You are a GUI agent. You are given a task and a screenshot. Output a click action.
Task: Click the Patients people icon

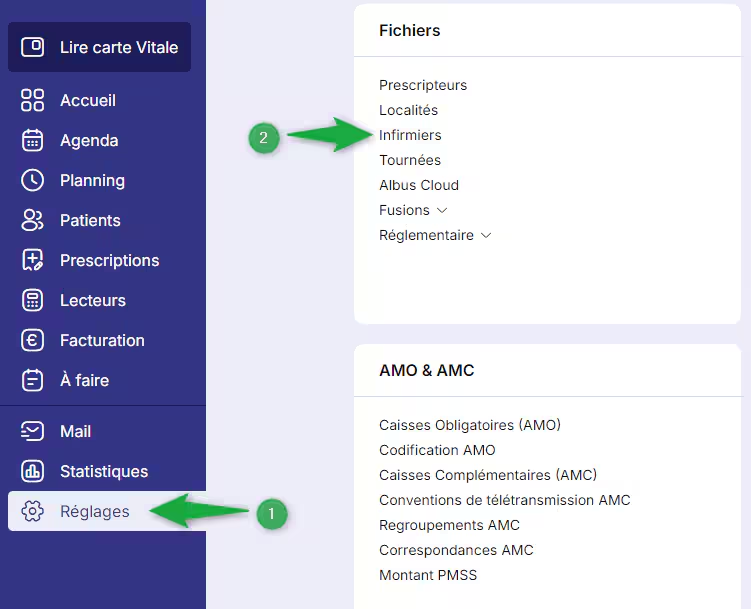point(33,220)
